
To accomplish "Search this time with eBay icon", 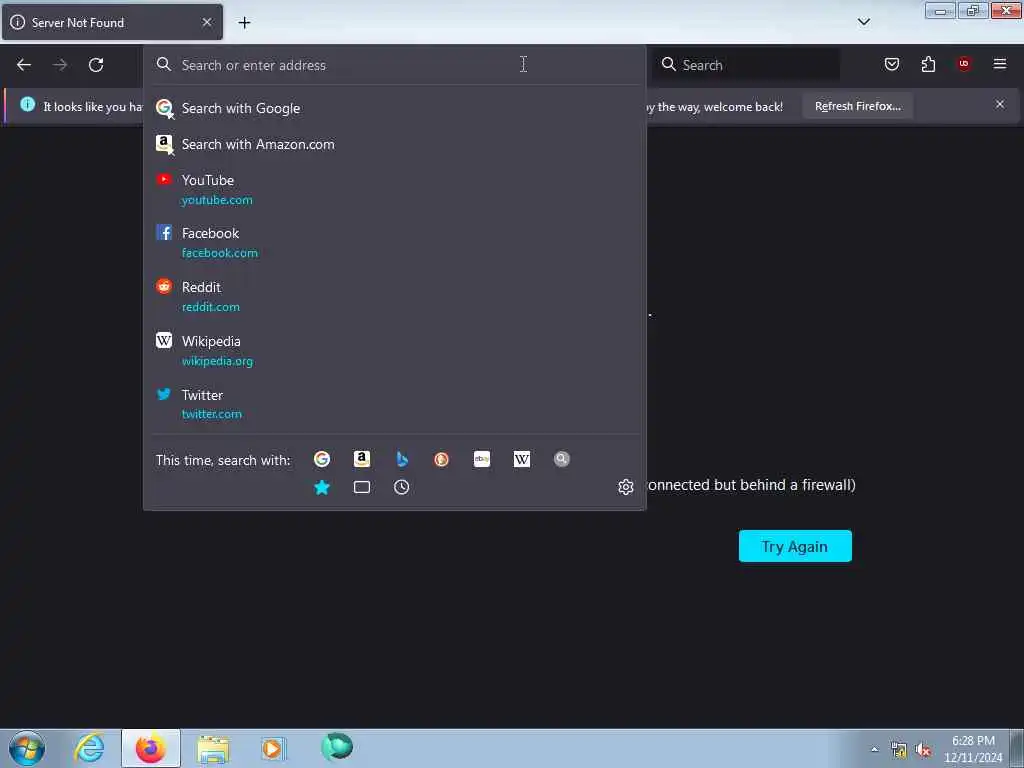I will click(482, 459).
